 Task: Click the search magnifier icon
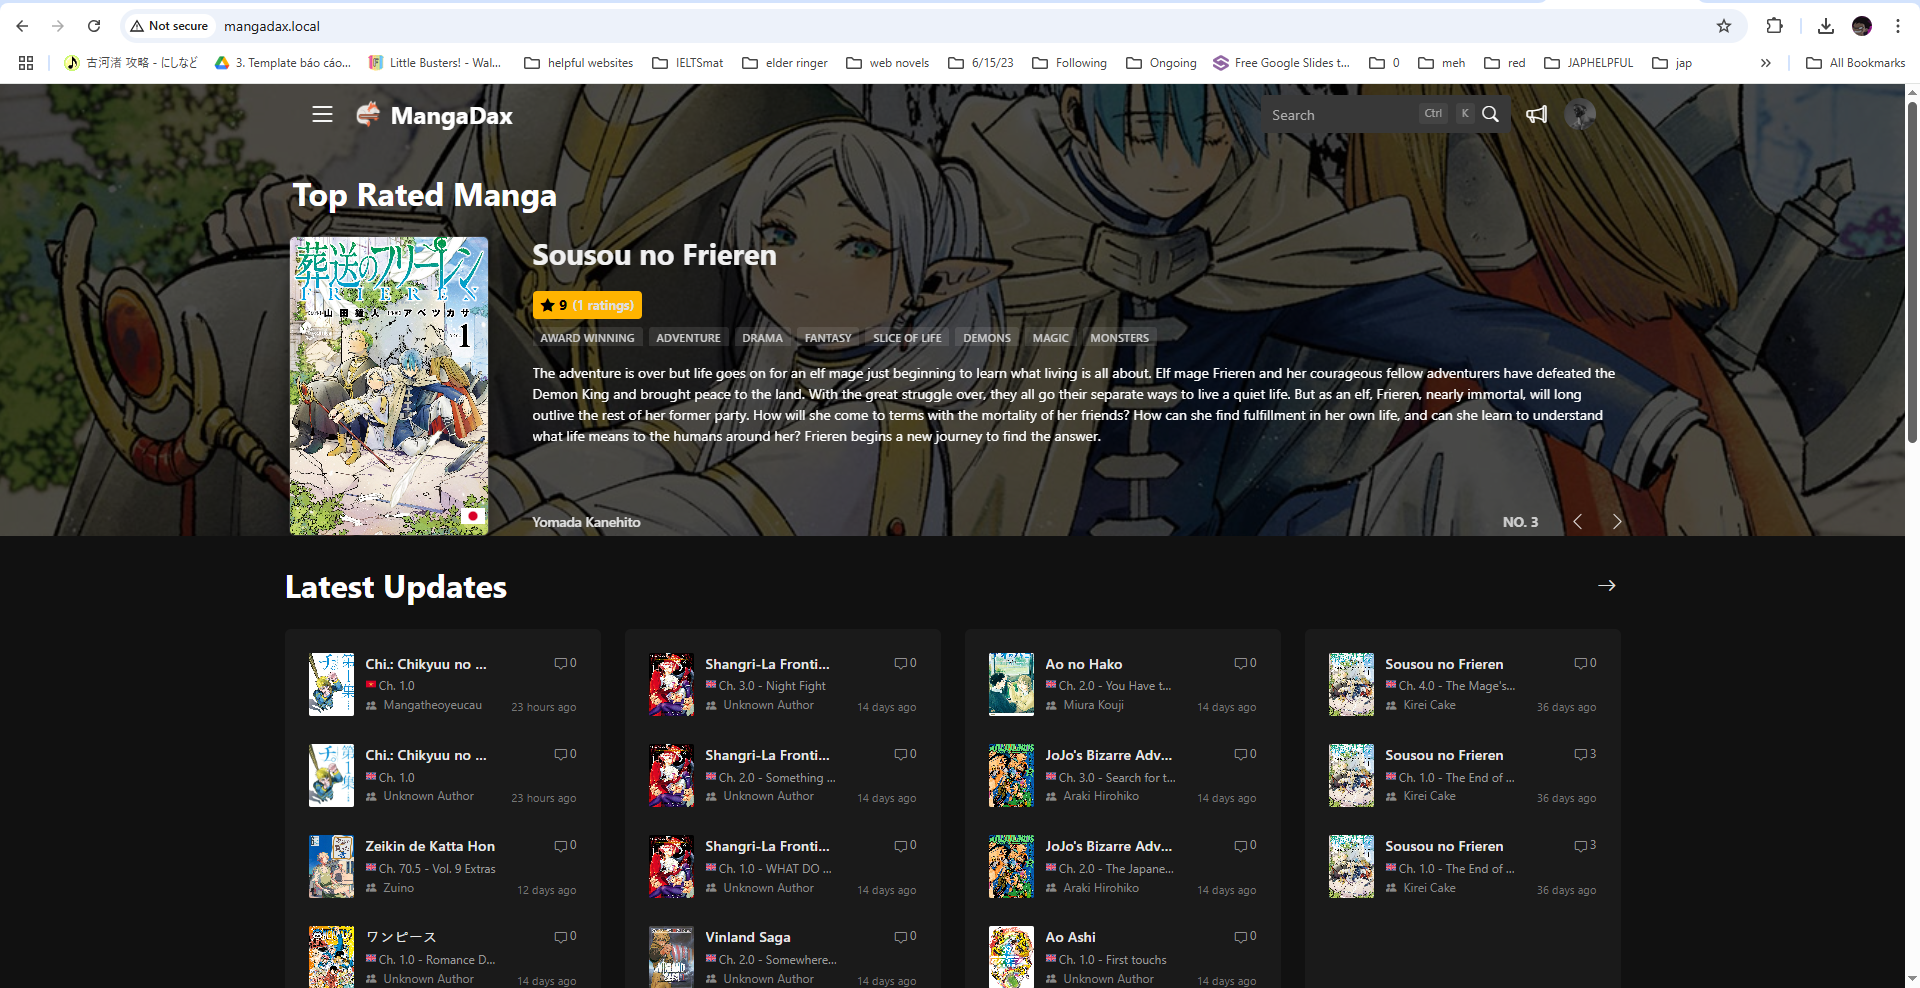coord(1490,114)
